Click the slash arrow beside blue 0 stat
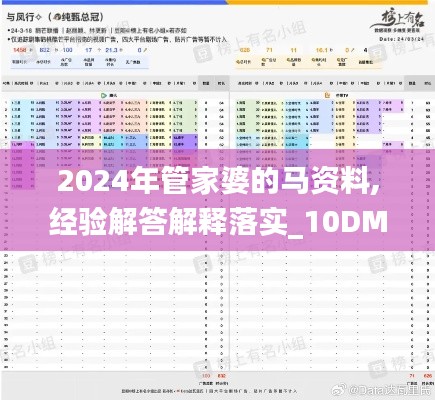The image size is (435, 400). (x=145, y=50)
